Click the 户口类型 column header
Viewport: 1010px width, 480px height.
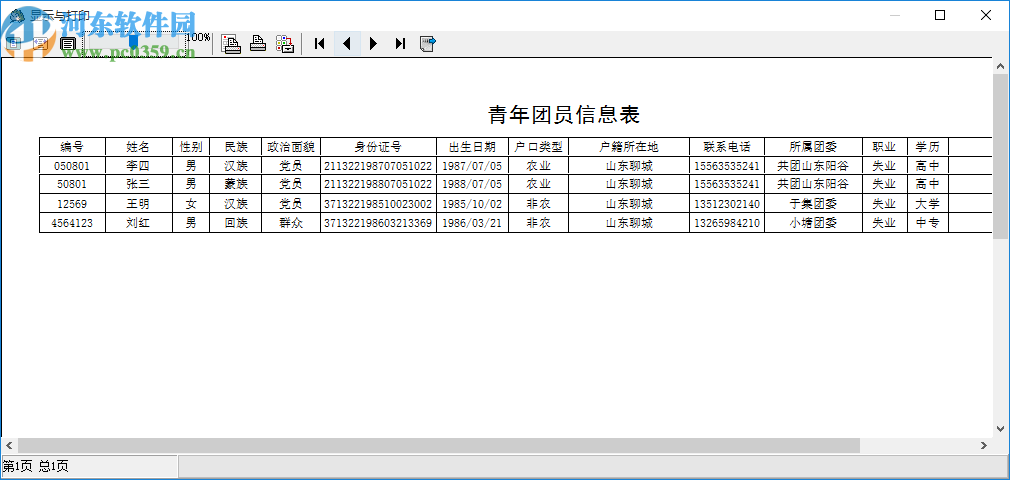(x=538, y=146)
